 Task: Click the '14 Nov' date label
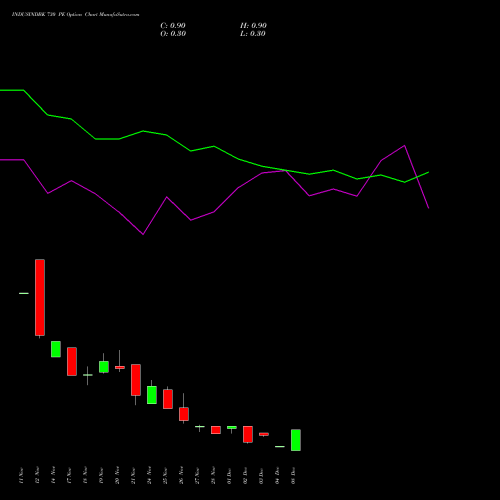pyautogui.click(x=53, y=475)
